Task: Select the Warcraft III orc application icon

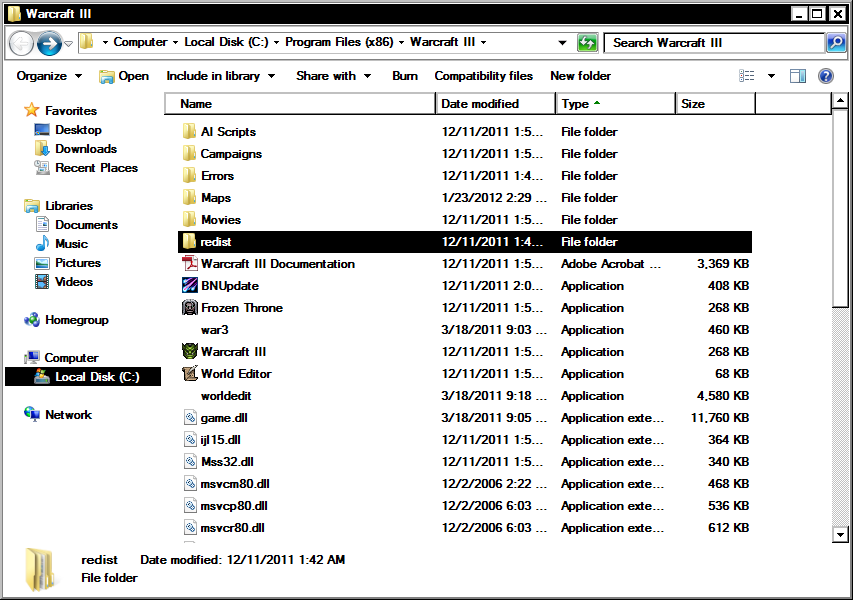Action: point(189,351)
